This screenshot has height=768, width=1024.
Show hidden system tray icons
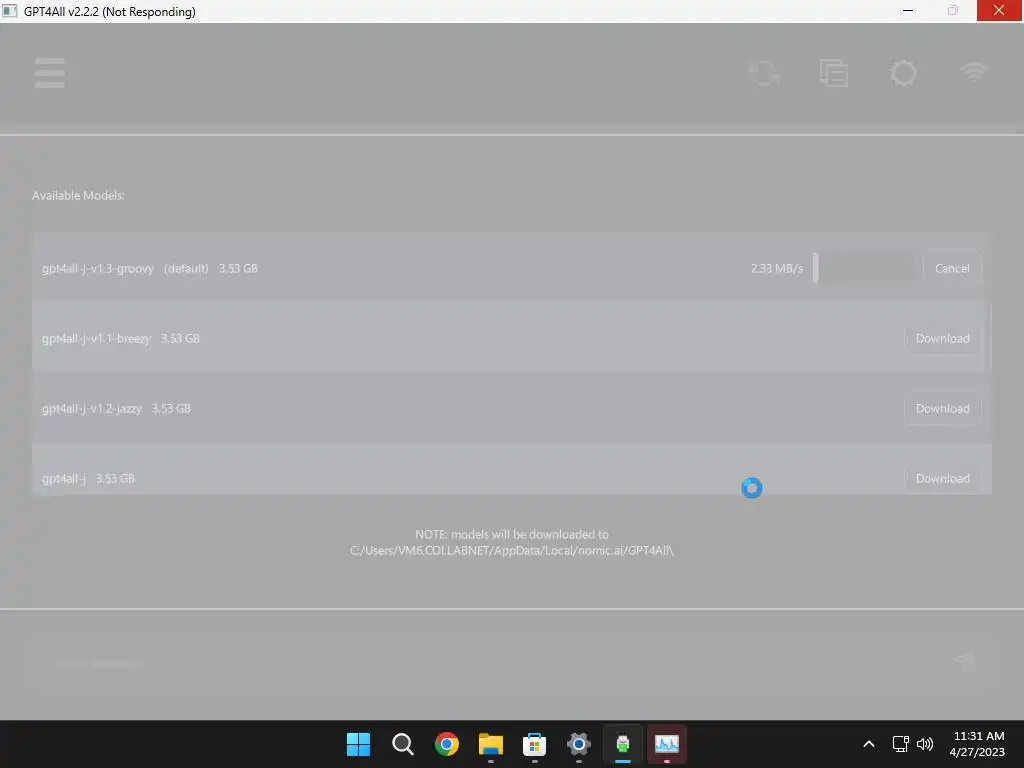coord(869,744)
